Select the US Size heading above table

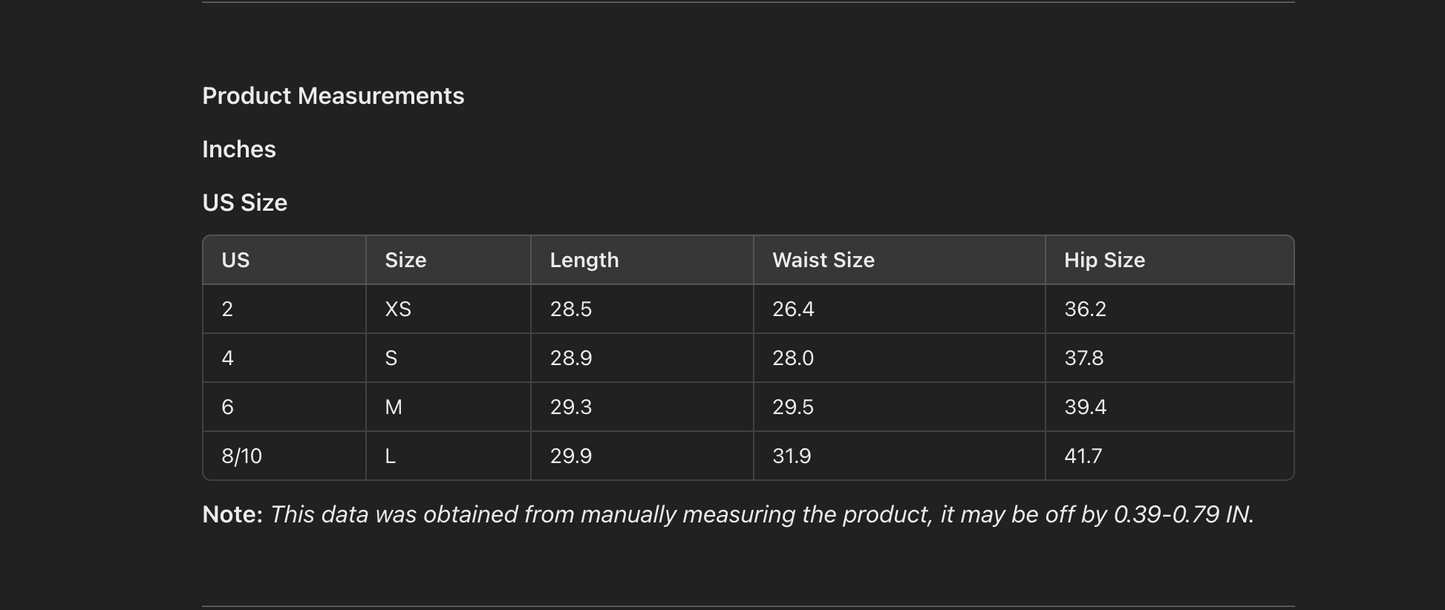pos(245,203)
